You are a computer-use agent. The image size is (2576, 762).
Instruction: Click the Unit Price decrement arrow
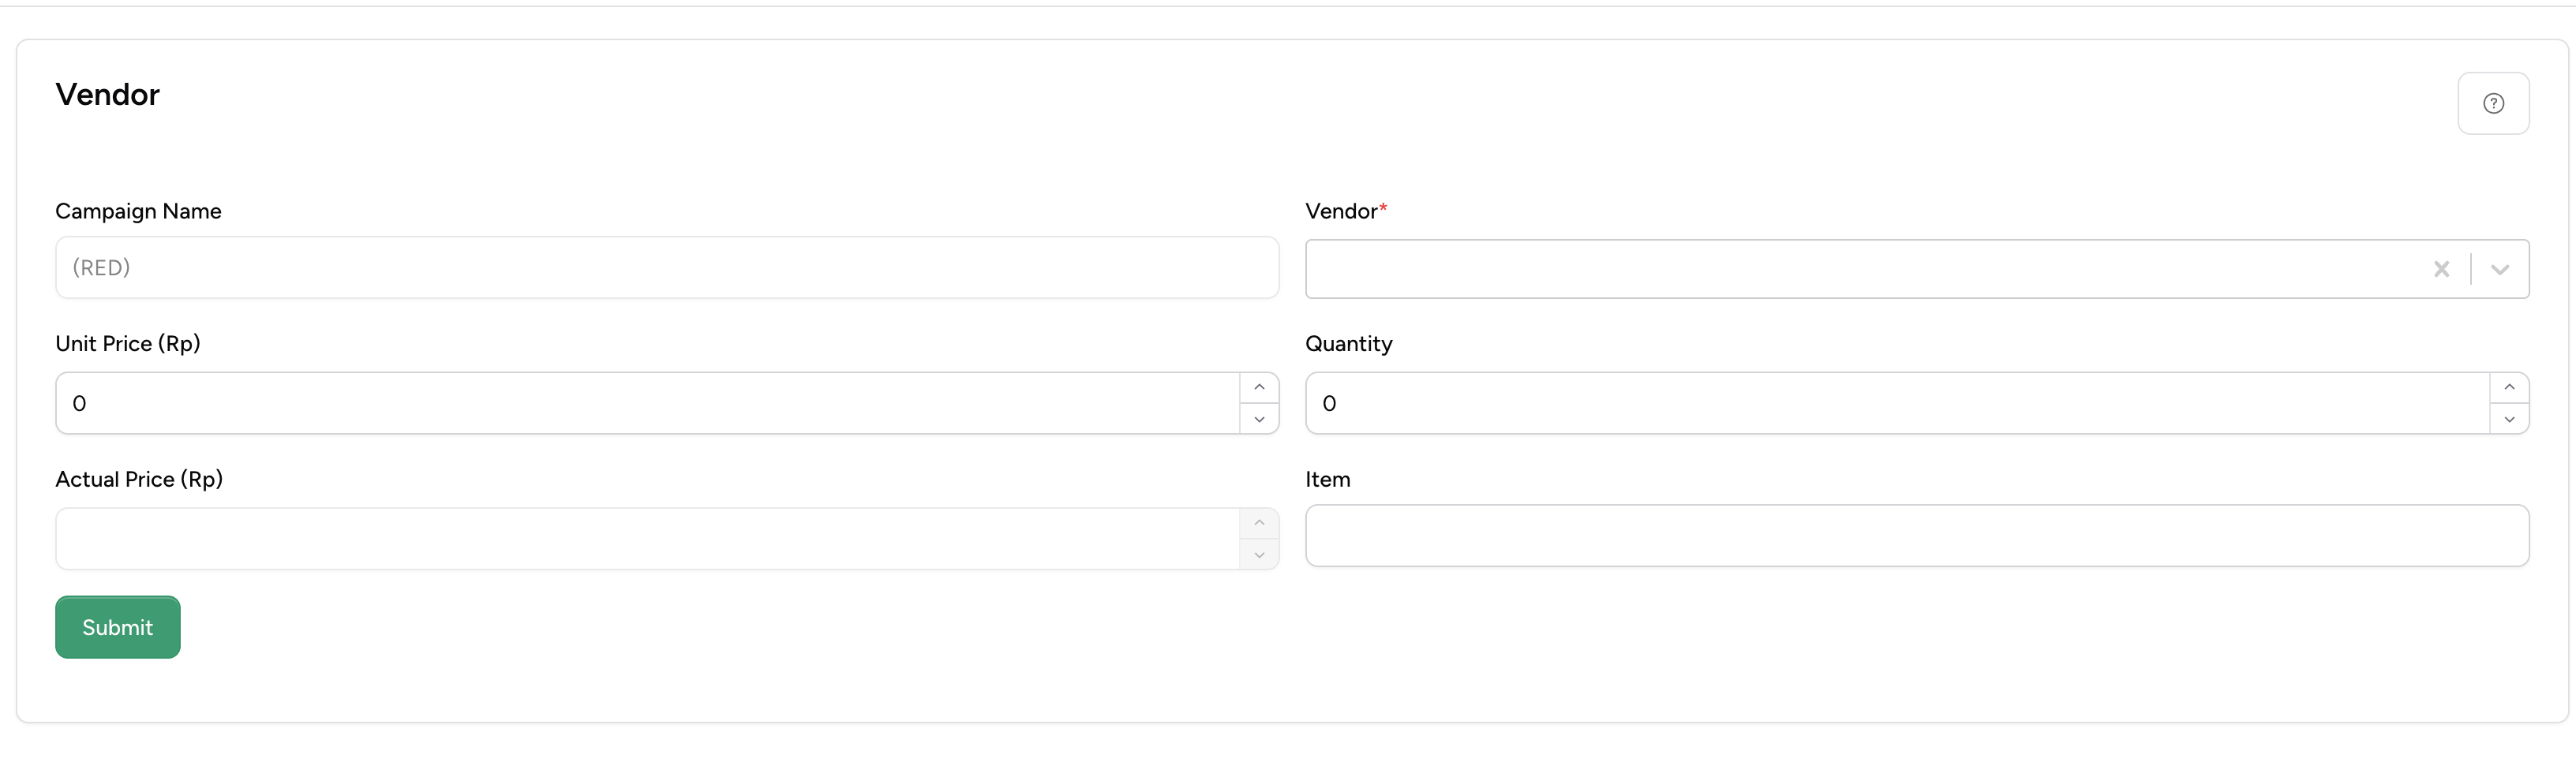click(x=1259, y=419)
